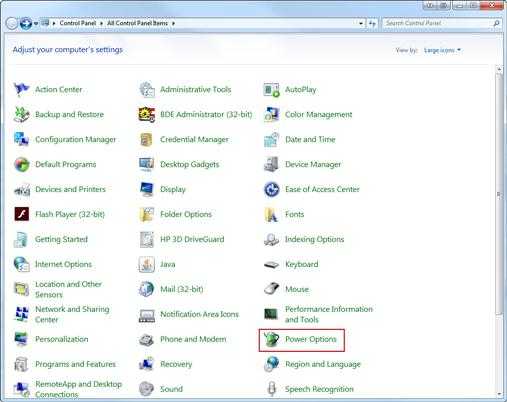
Task: Open the Flash Player icon
Action: (x=22, y=214)
